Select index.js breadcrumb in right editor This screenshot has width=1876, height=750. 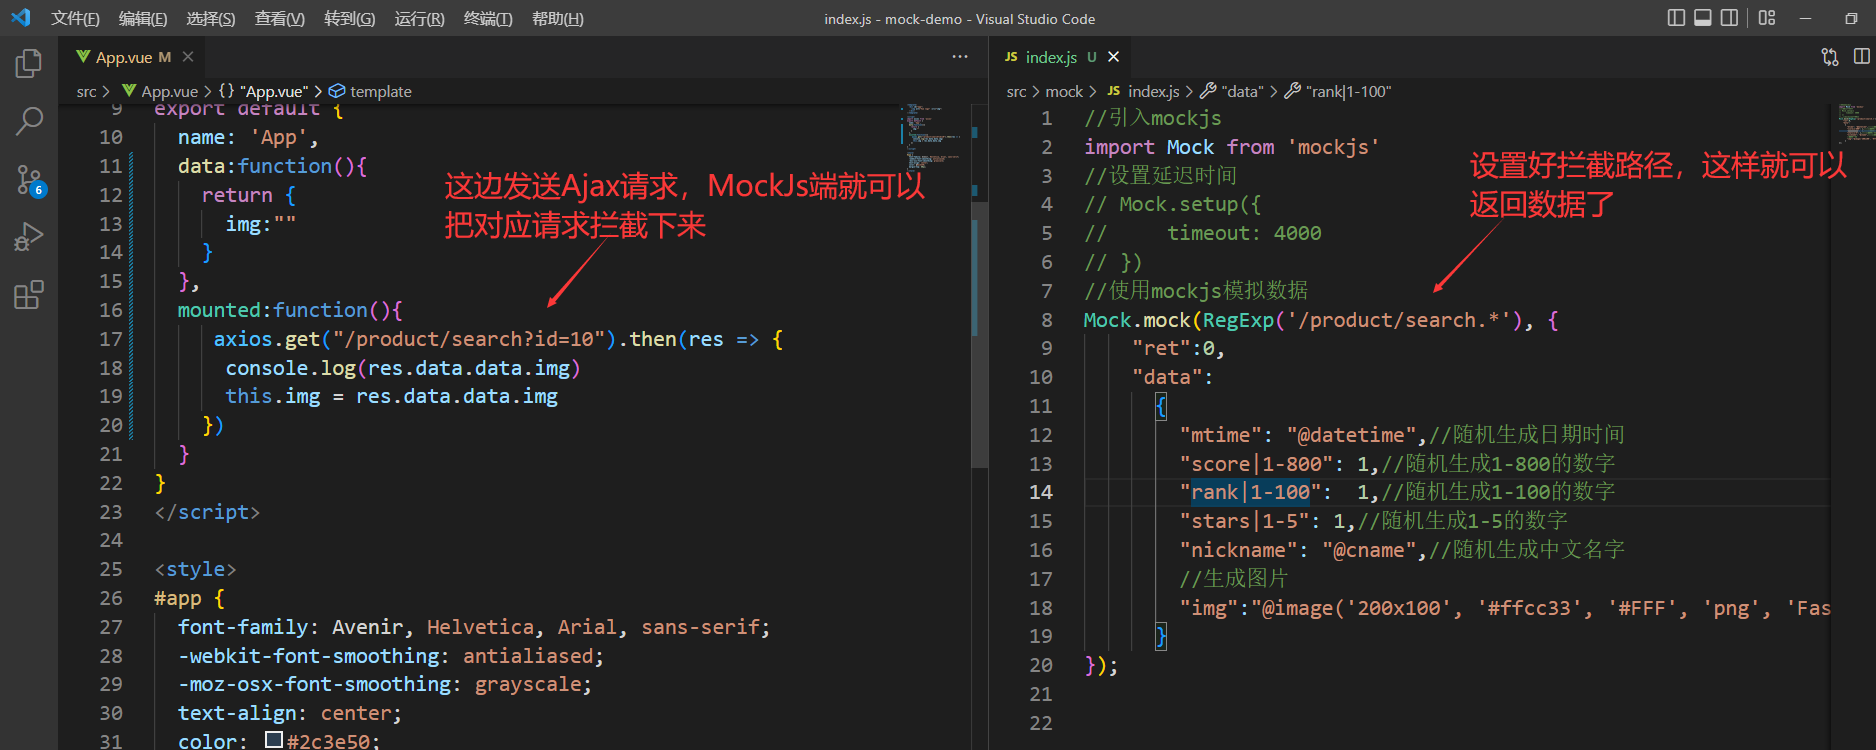coord(1144,91)
